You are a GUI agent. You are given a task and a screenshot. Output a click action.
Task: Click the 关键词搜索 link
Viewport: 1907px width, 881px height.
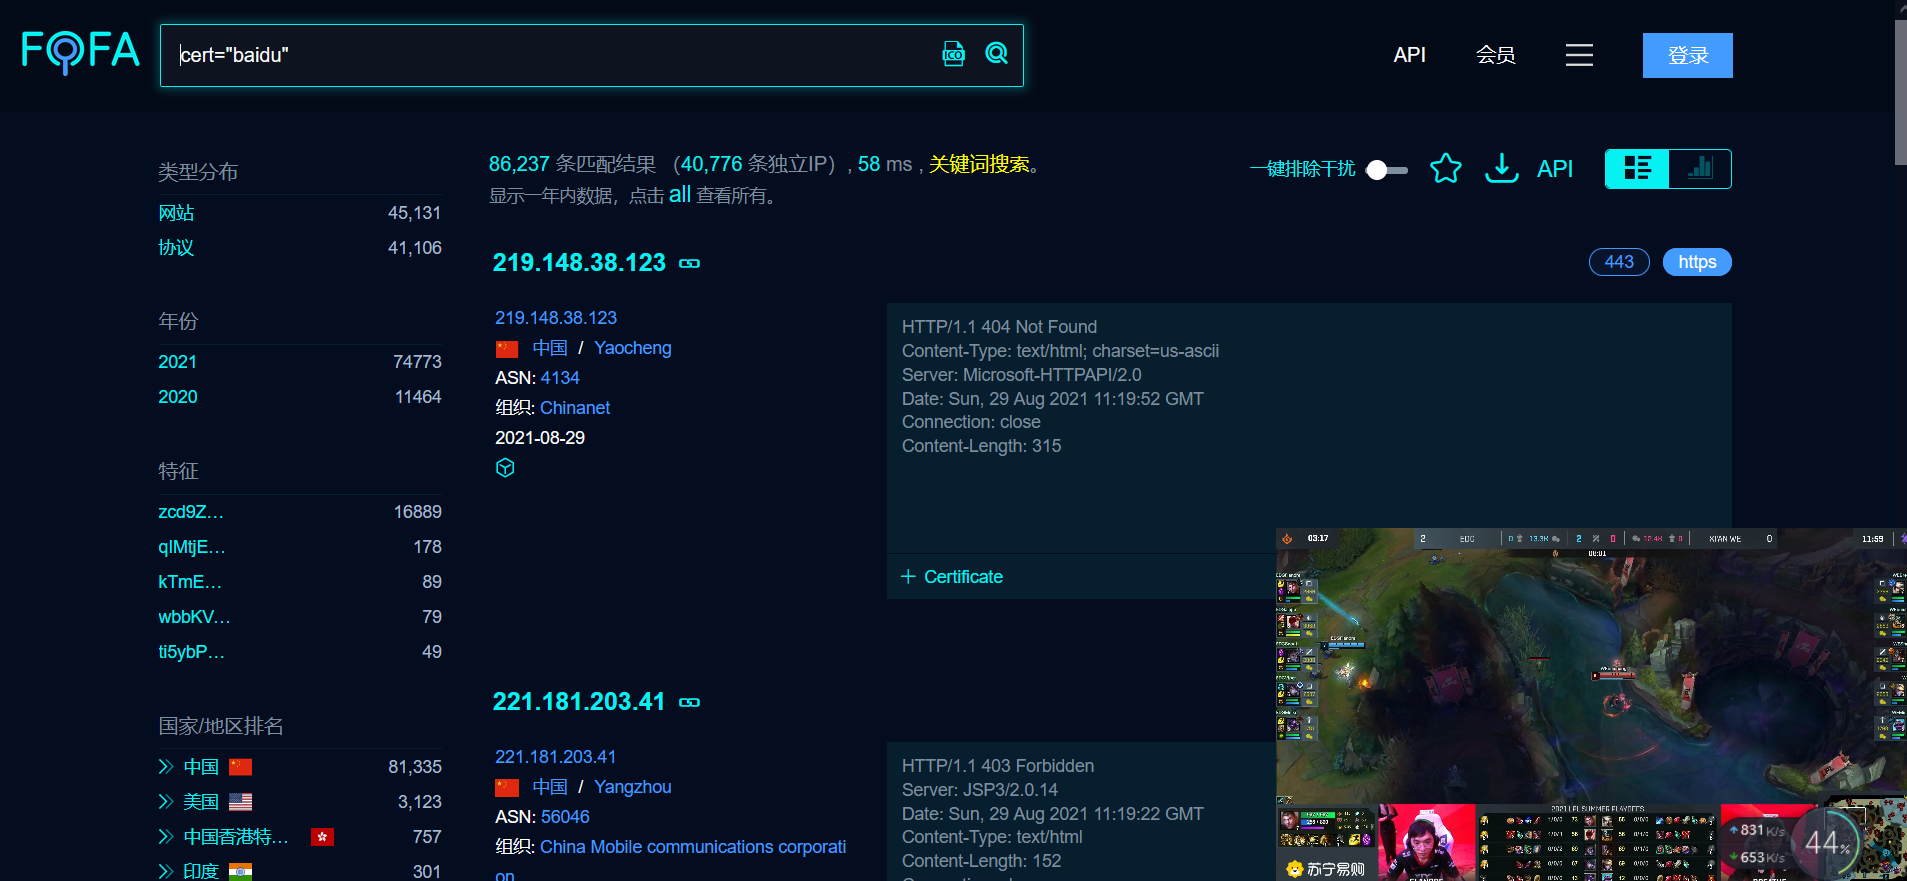pyautogui.click(x=979, y=164)
